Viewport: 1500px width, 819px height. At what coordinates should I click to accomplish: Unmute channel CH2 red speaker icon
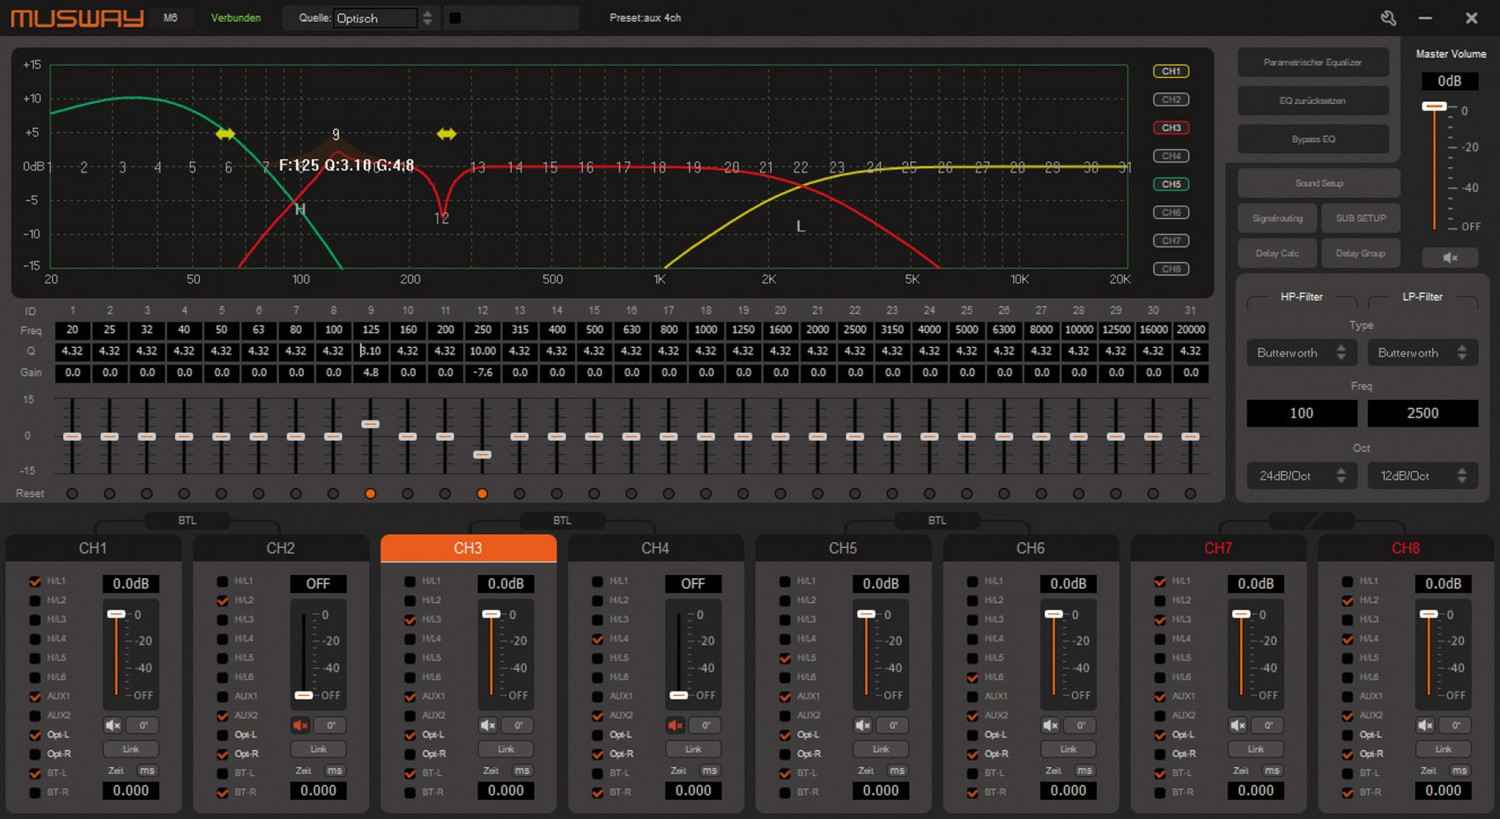tap(300, 725)
